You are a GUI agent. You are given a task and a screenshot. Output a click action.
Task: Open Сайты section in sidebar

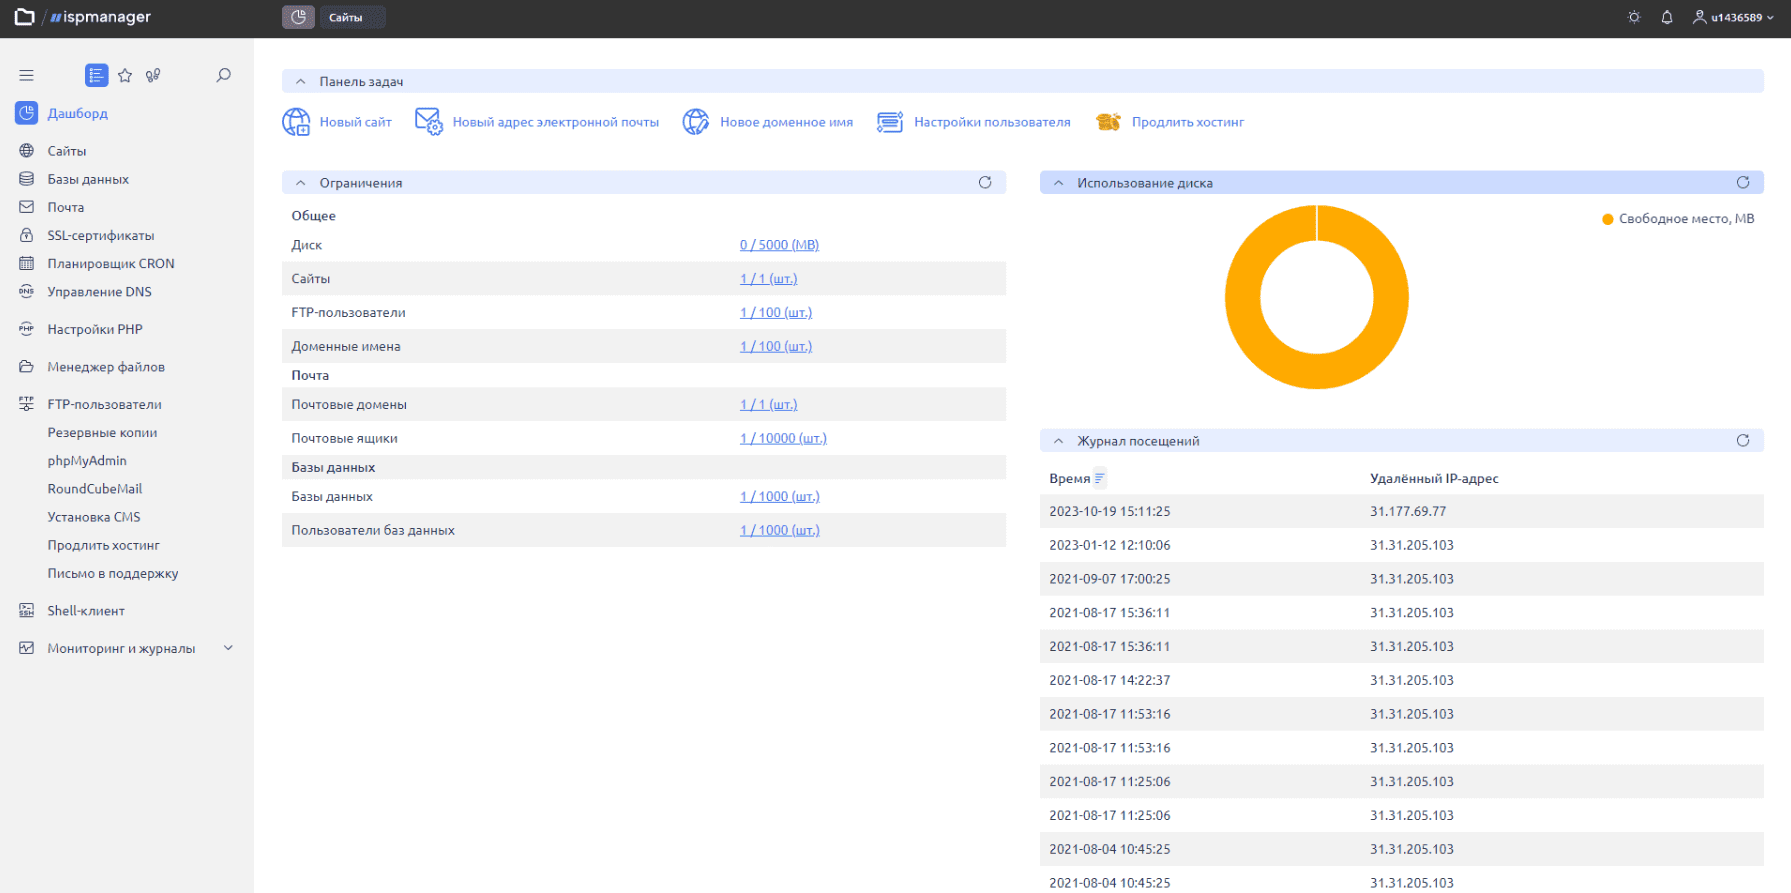[x=67, y=151]
